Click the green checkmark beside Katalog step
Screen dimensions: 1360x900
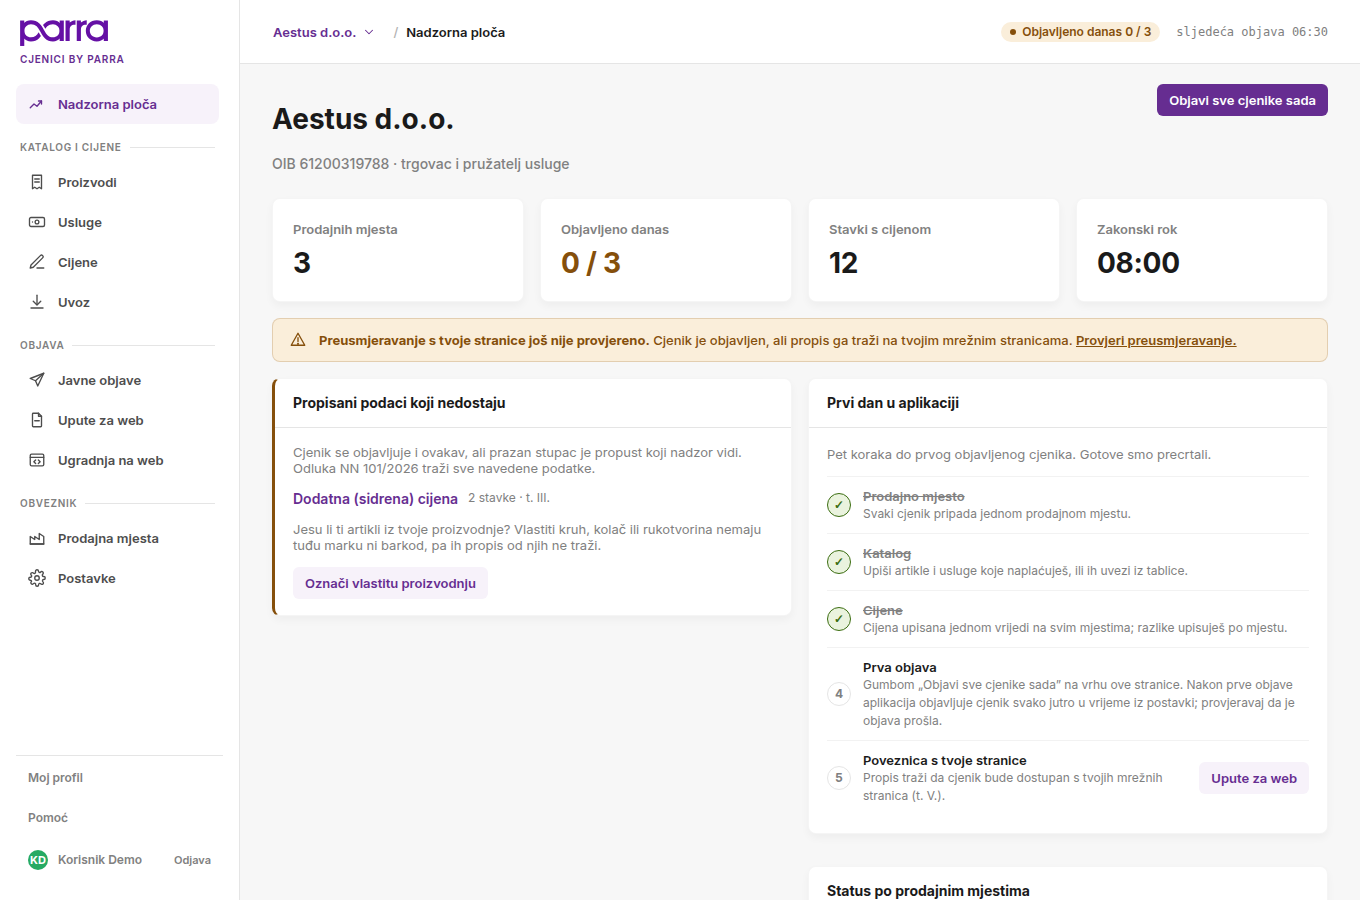839,562
